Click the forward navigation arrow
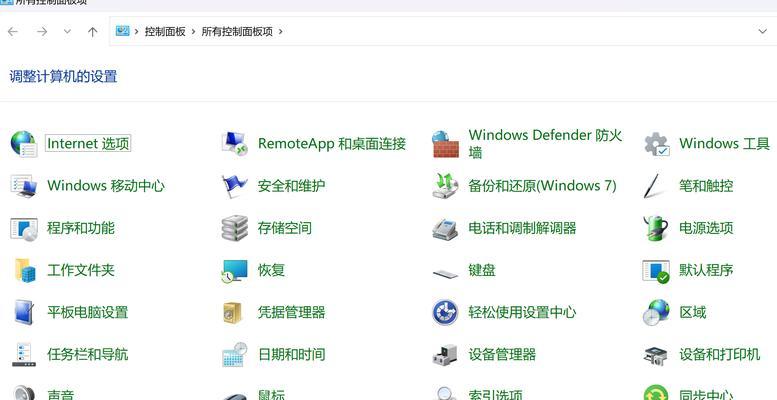 [42, 32]
